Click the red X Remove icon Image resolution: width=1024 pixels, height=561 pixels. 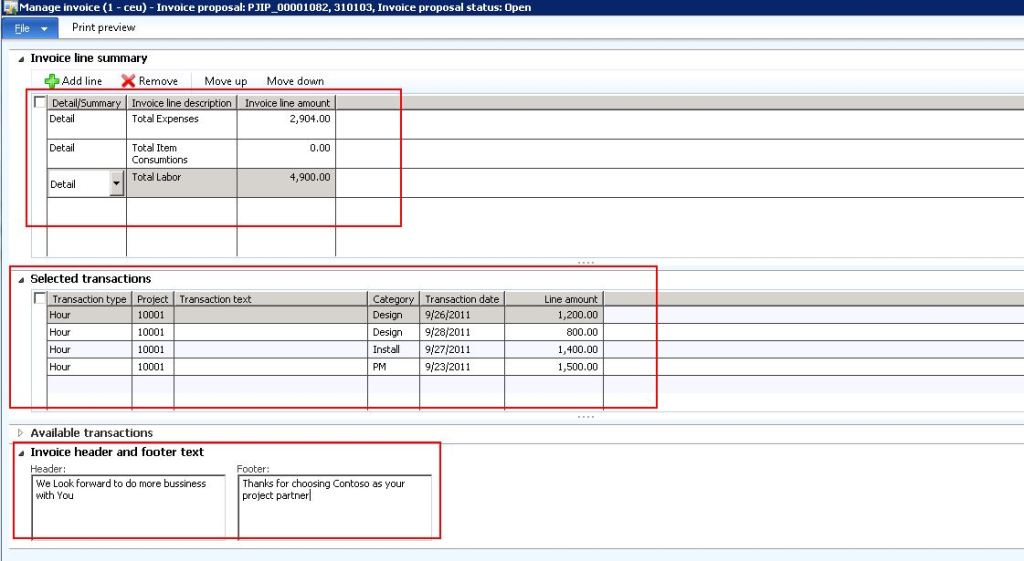click(128, 81)
